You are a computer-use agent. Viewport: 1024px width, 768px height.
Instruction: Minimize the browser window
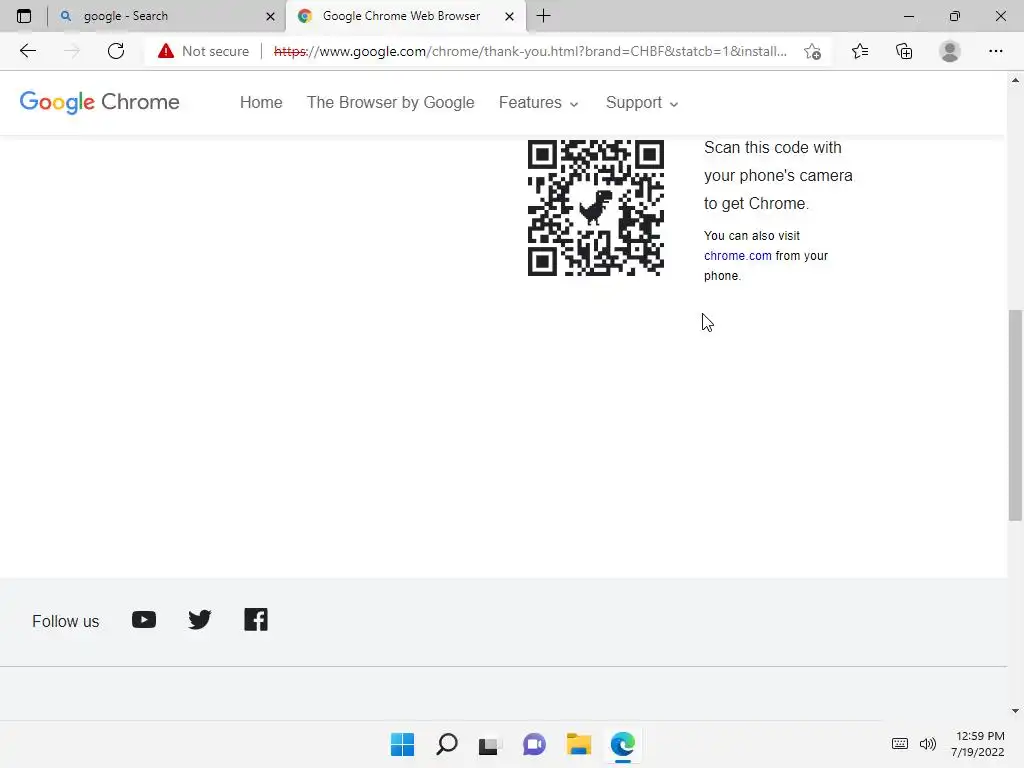tap(908, 16)
